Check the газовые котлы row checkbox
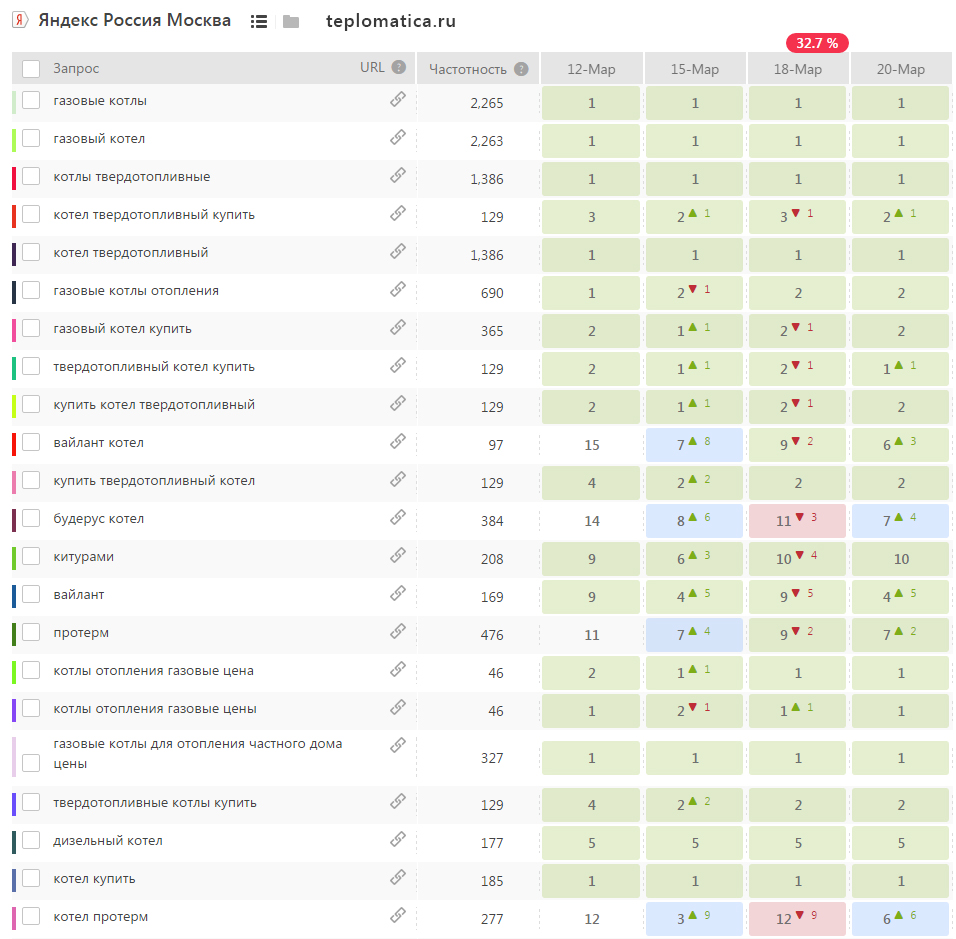The width and height of the screenshot is (956, 939). tap(31, 100)
